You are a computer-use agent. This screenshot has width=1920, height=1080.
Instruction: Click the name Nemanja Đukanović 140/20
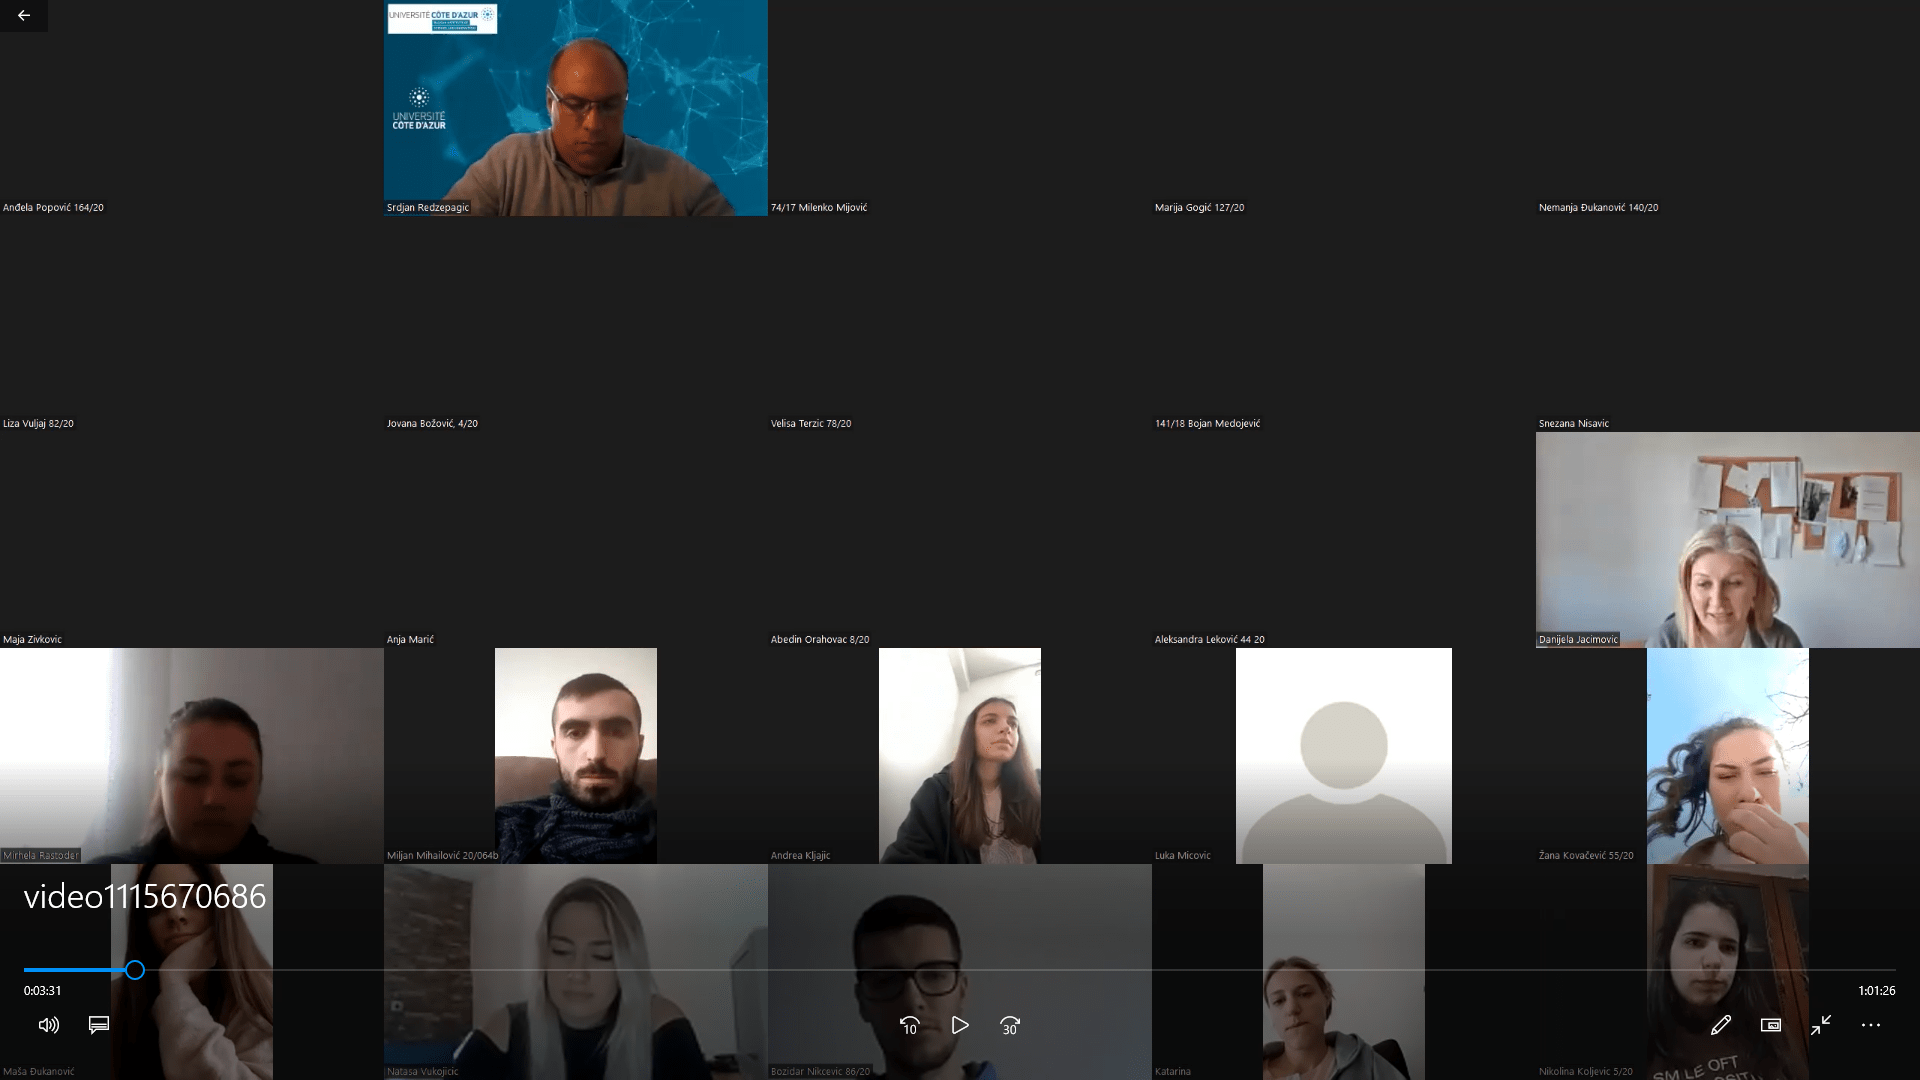(x=1598, y=208)
